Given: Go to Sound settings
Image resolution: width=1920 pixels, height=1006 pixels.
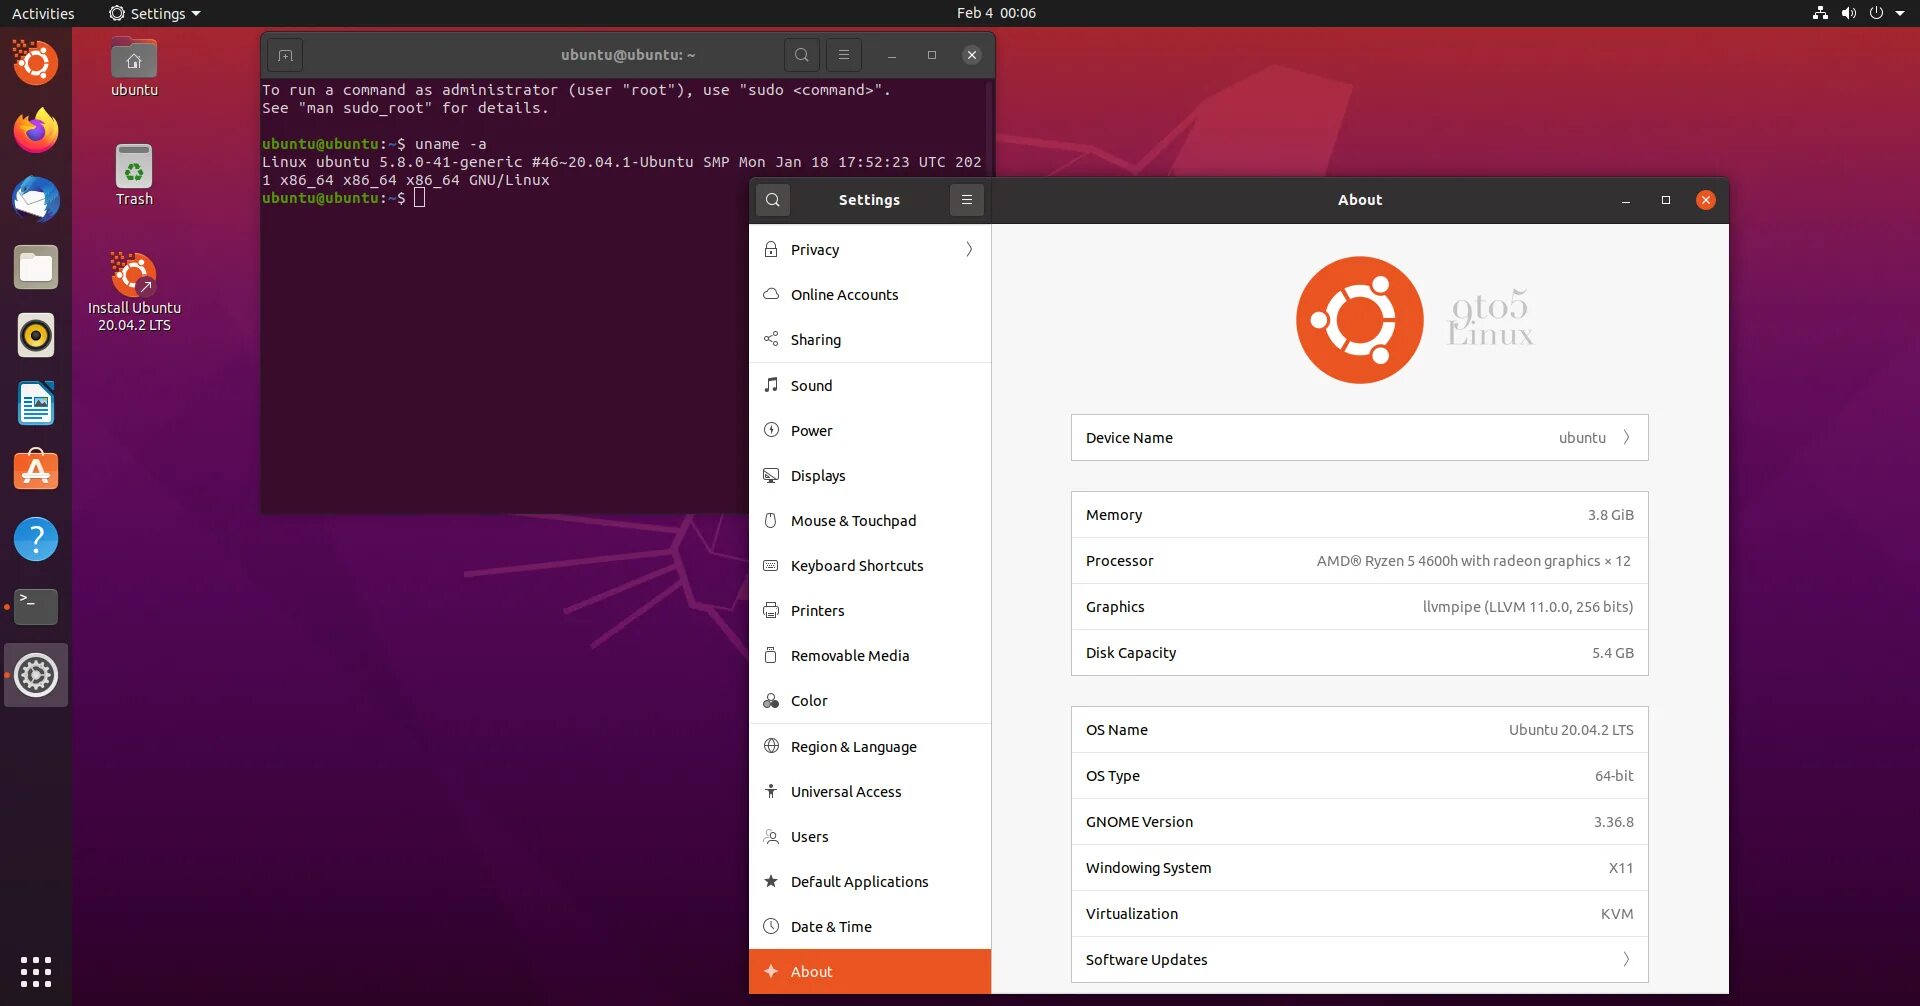Looking at the screenshot, I should (x=870, y=386).
